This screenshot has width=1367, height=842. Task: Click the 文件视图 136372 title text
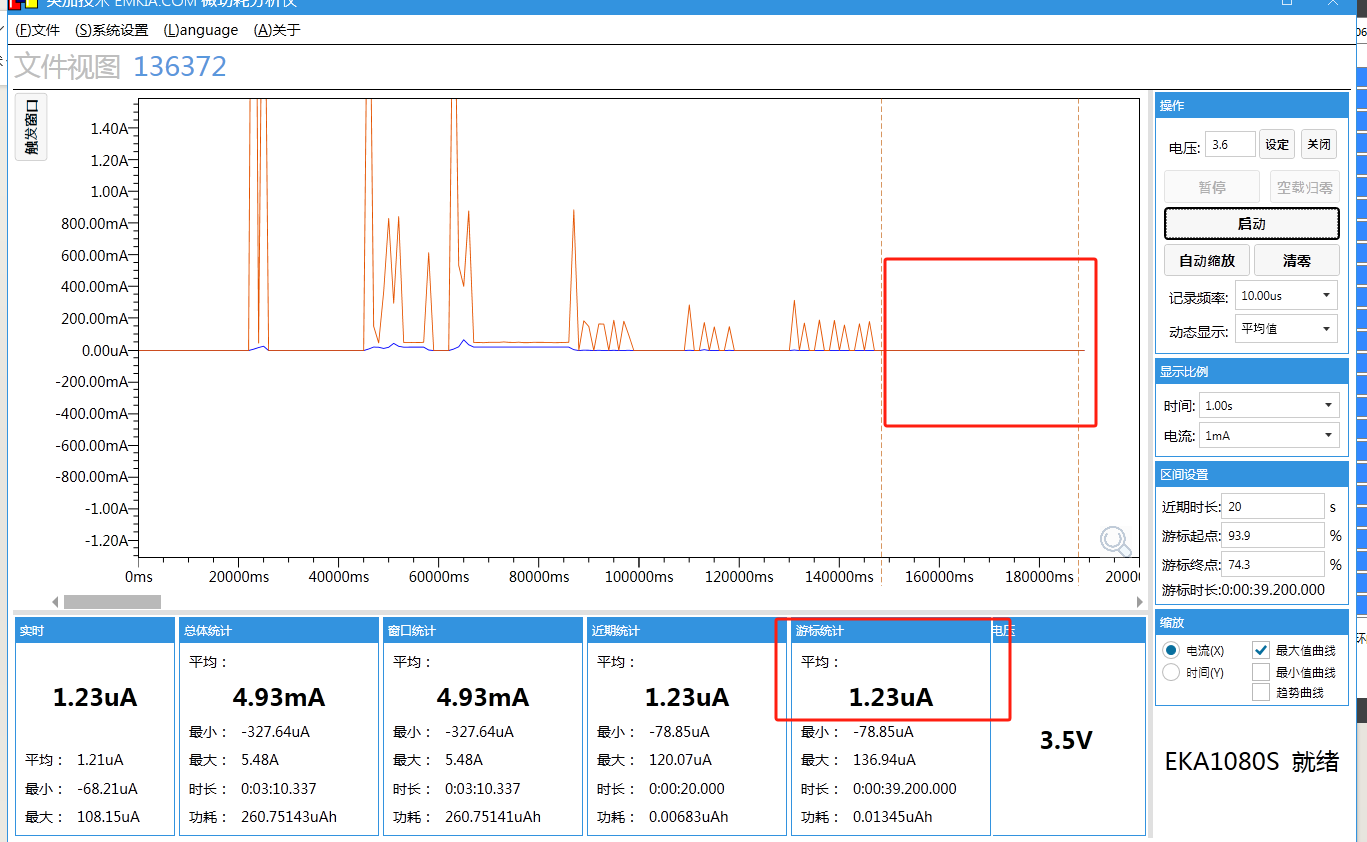coord(120,67)
